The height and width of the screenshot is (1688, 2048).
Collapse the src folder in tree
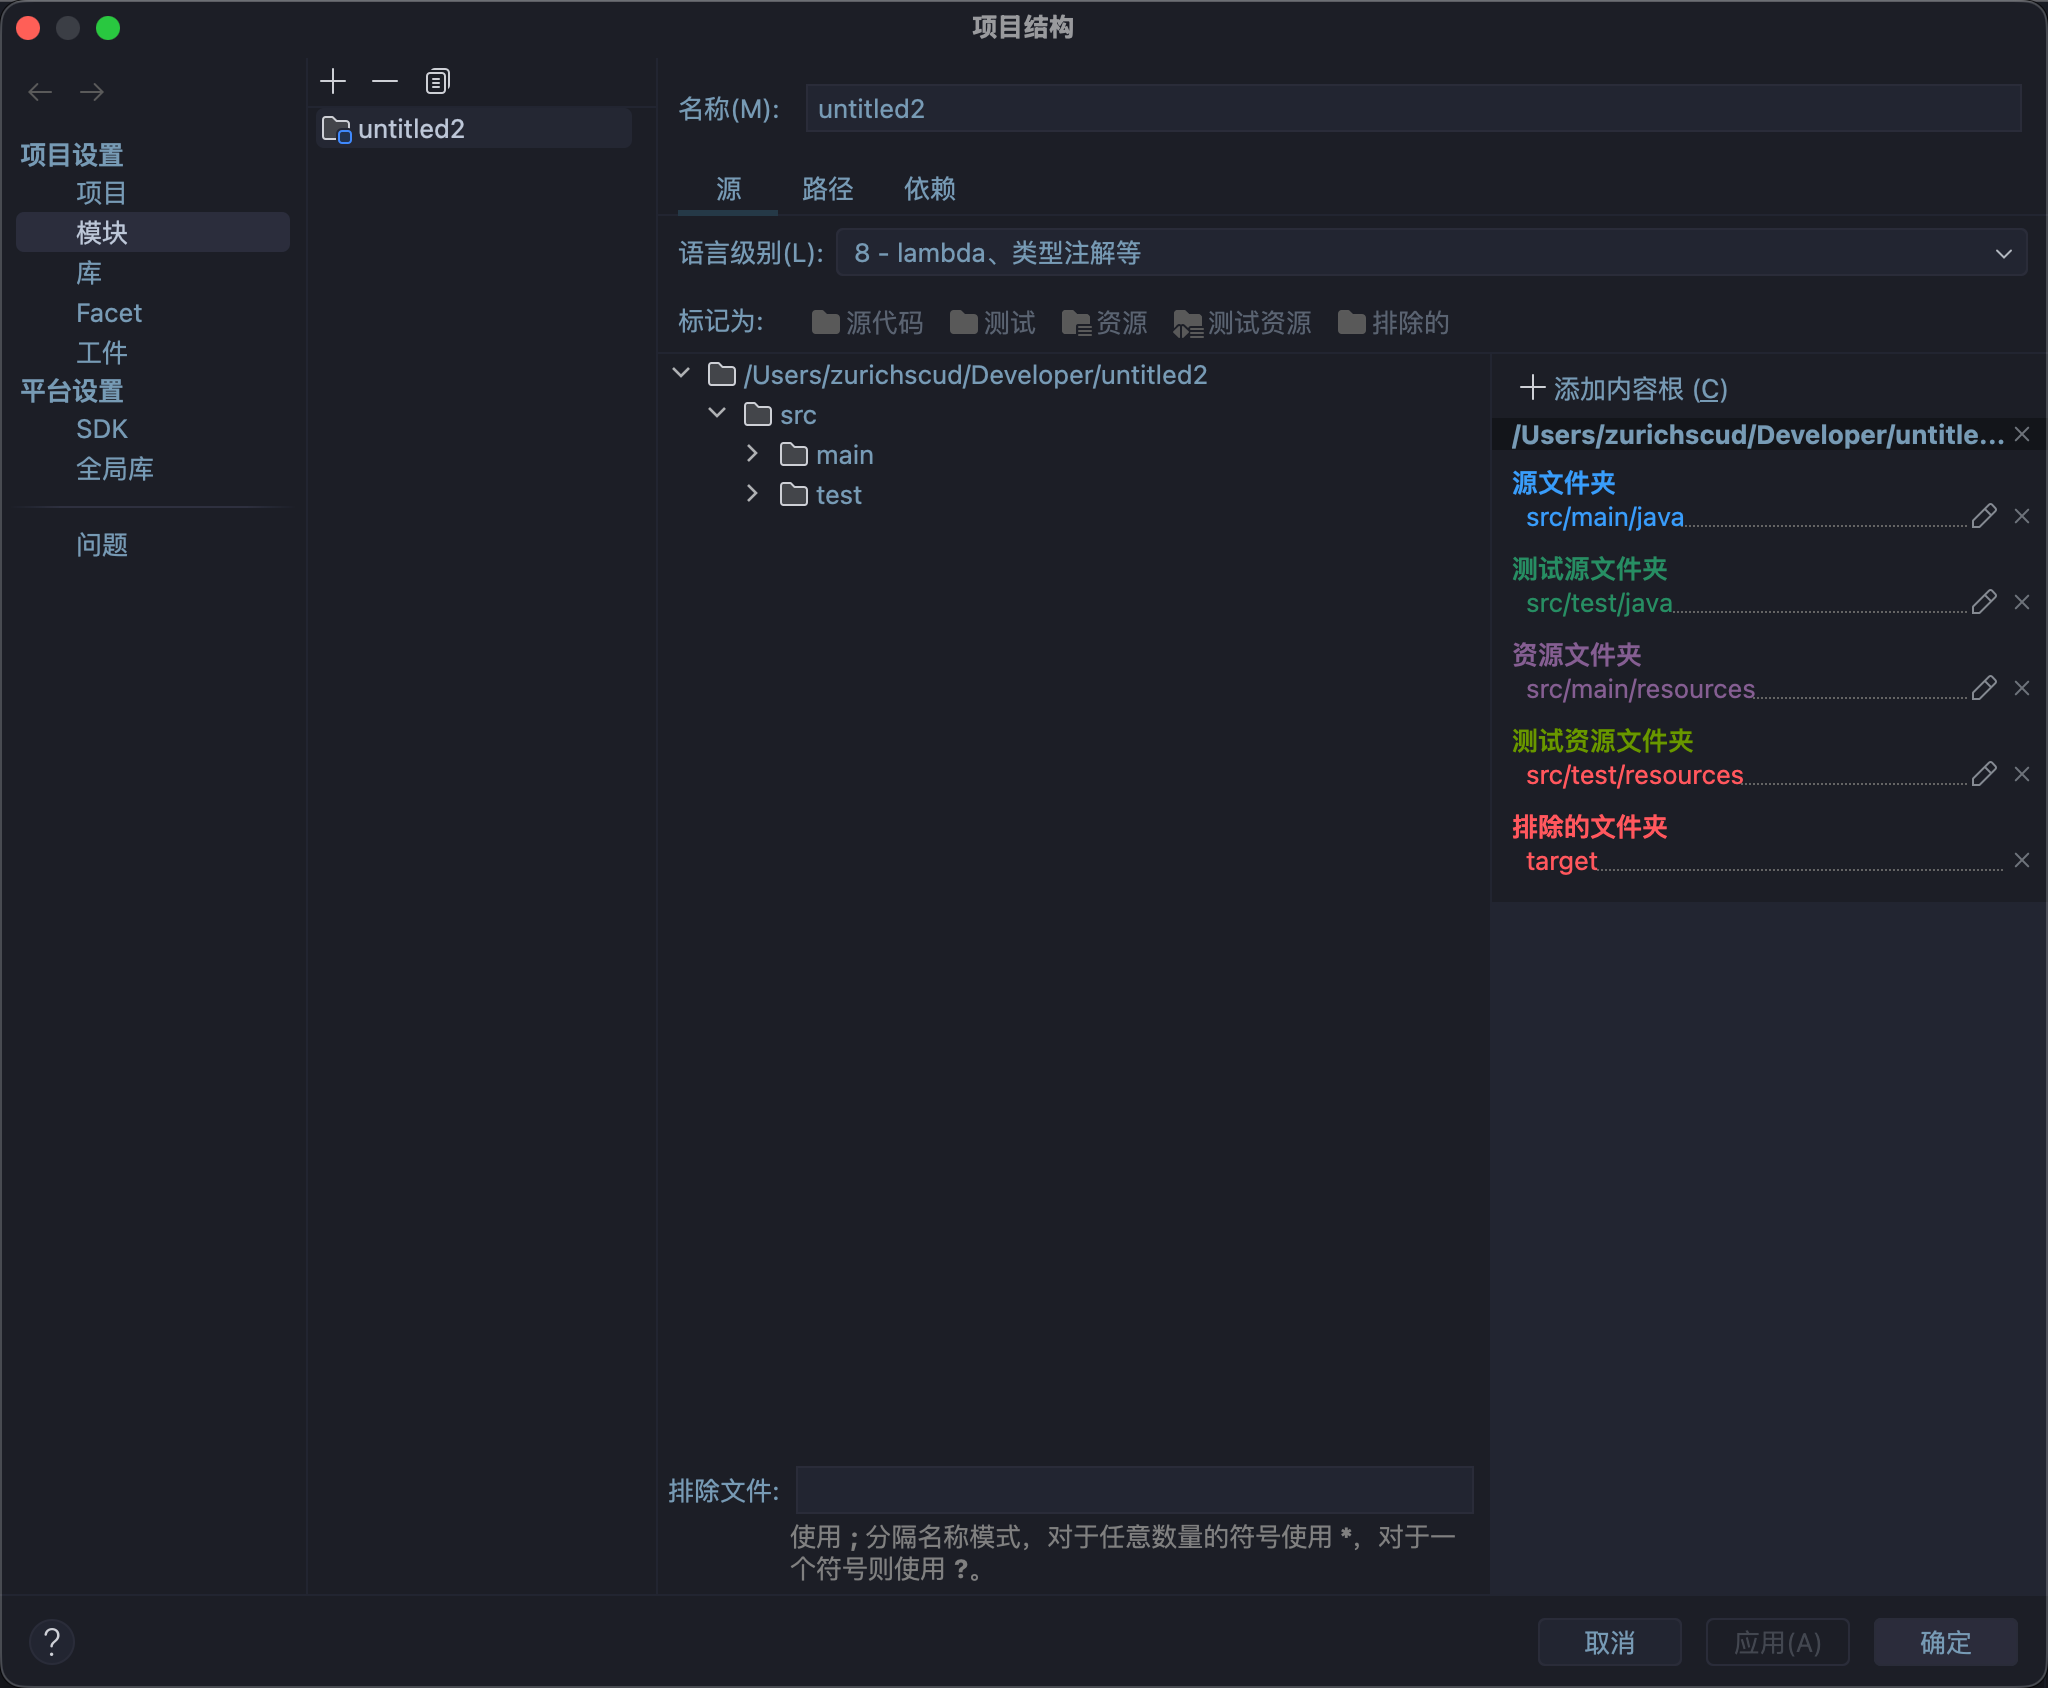coord(717,413)
